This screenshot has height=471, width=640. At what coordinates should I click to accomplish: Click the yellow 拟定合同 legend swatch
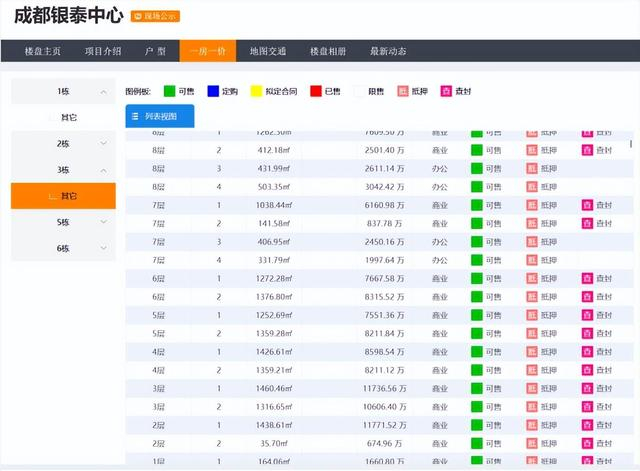256,91
